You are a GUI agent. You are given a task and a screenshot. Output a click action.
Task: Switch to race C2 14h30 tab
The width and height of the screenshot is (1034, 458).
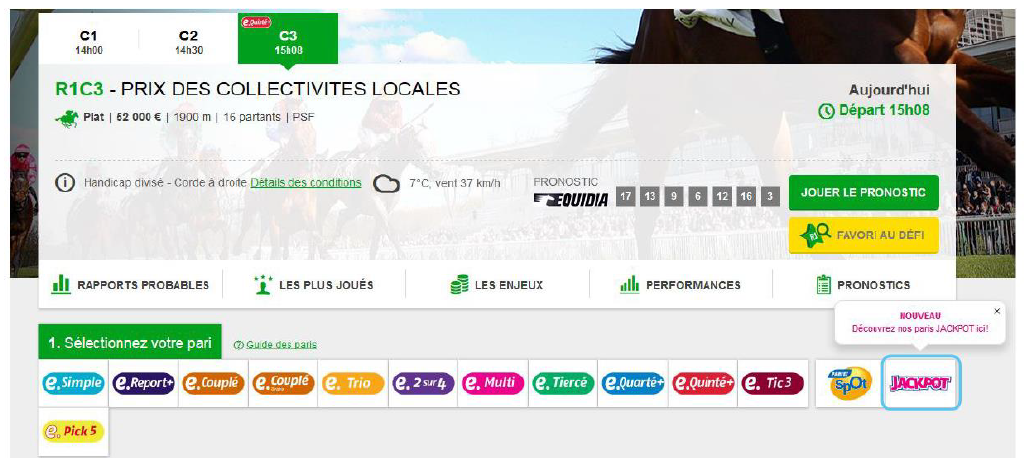coord(188,42)
